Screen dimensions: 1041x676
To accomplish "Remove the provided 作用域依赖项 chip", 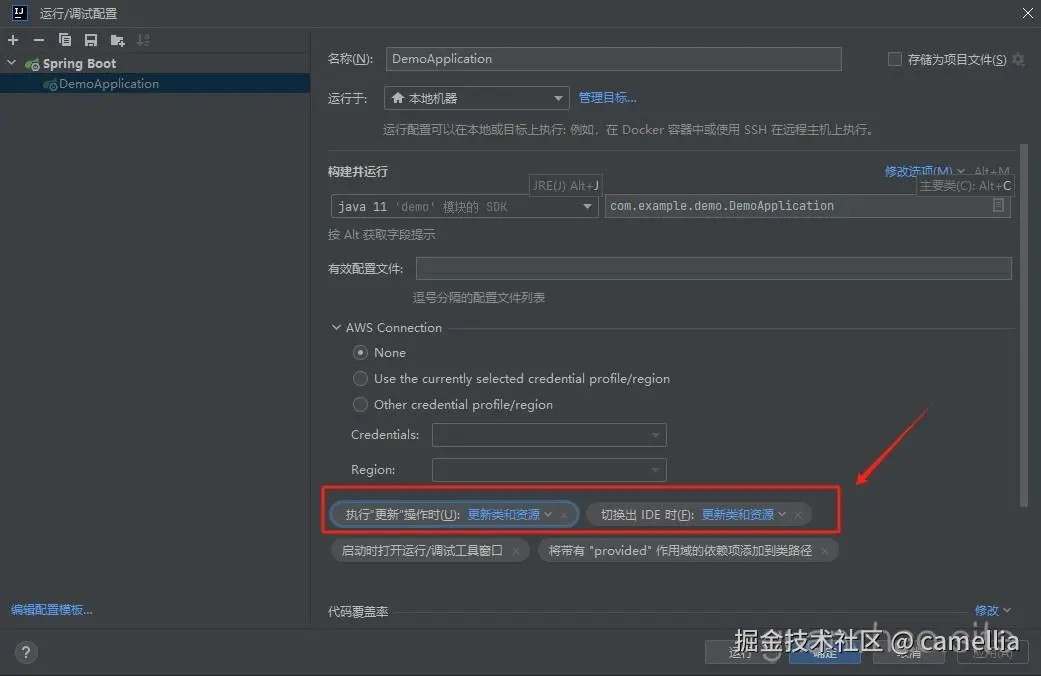I will coord(825,551).
